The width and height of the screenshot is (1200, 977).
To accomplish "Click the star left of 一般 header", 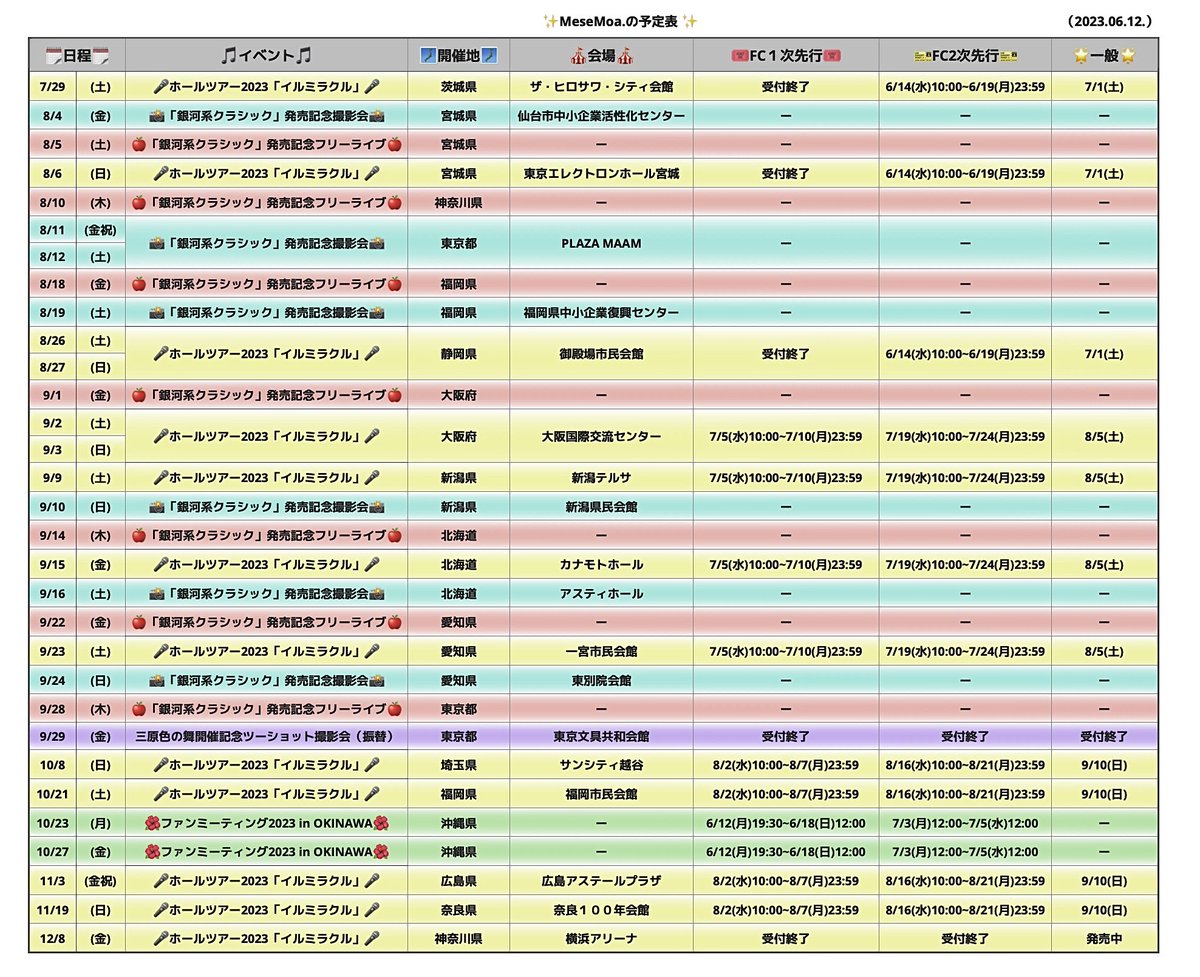I will coord(1081,55).
